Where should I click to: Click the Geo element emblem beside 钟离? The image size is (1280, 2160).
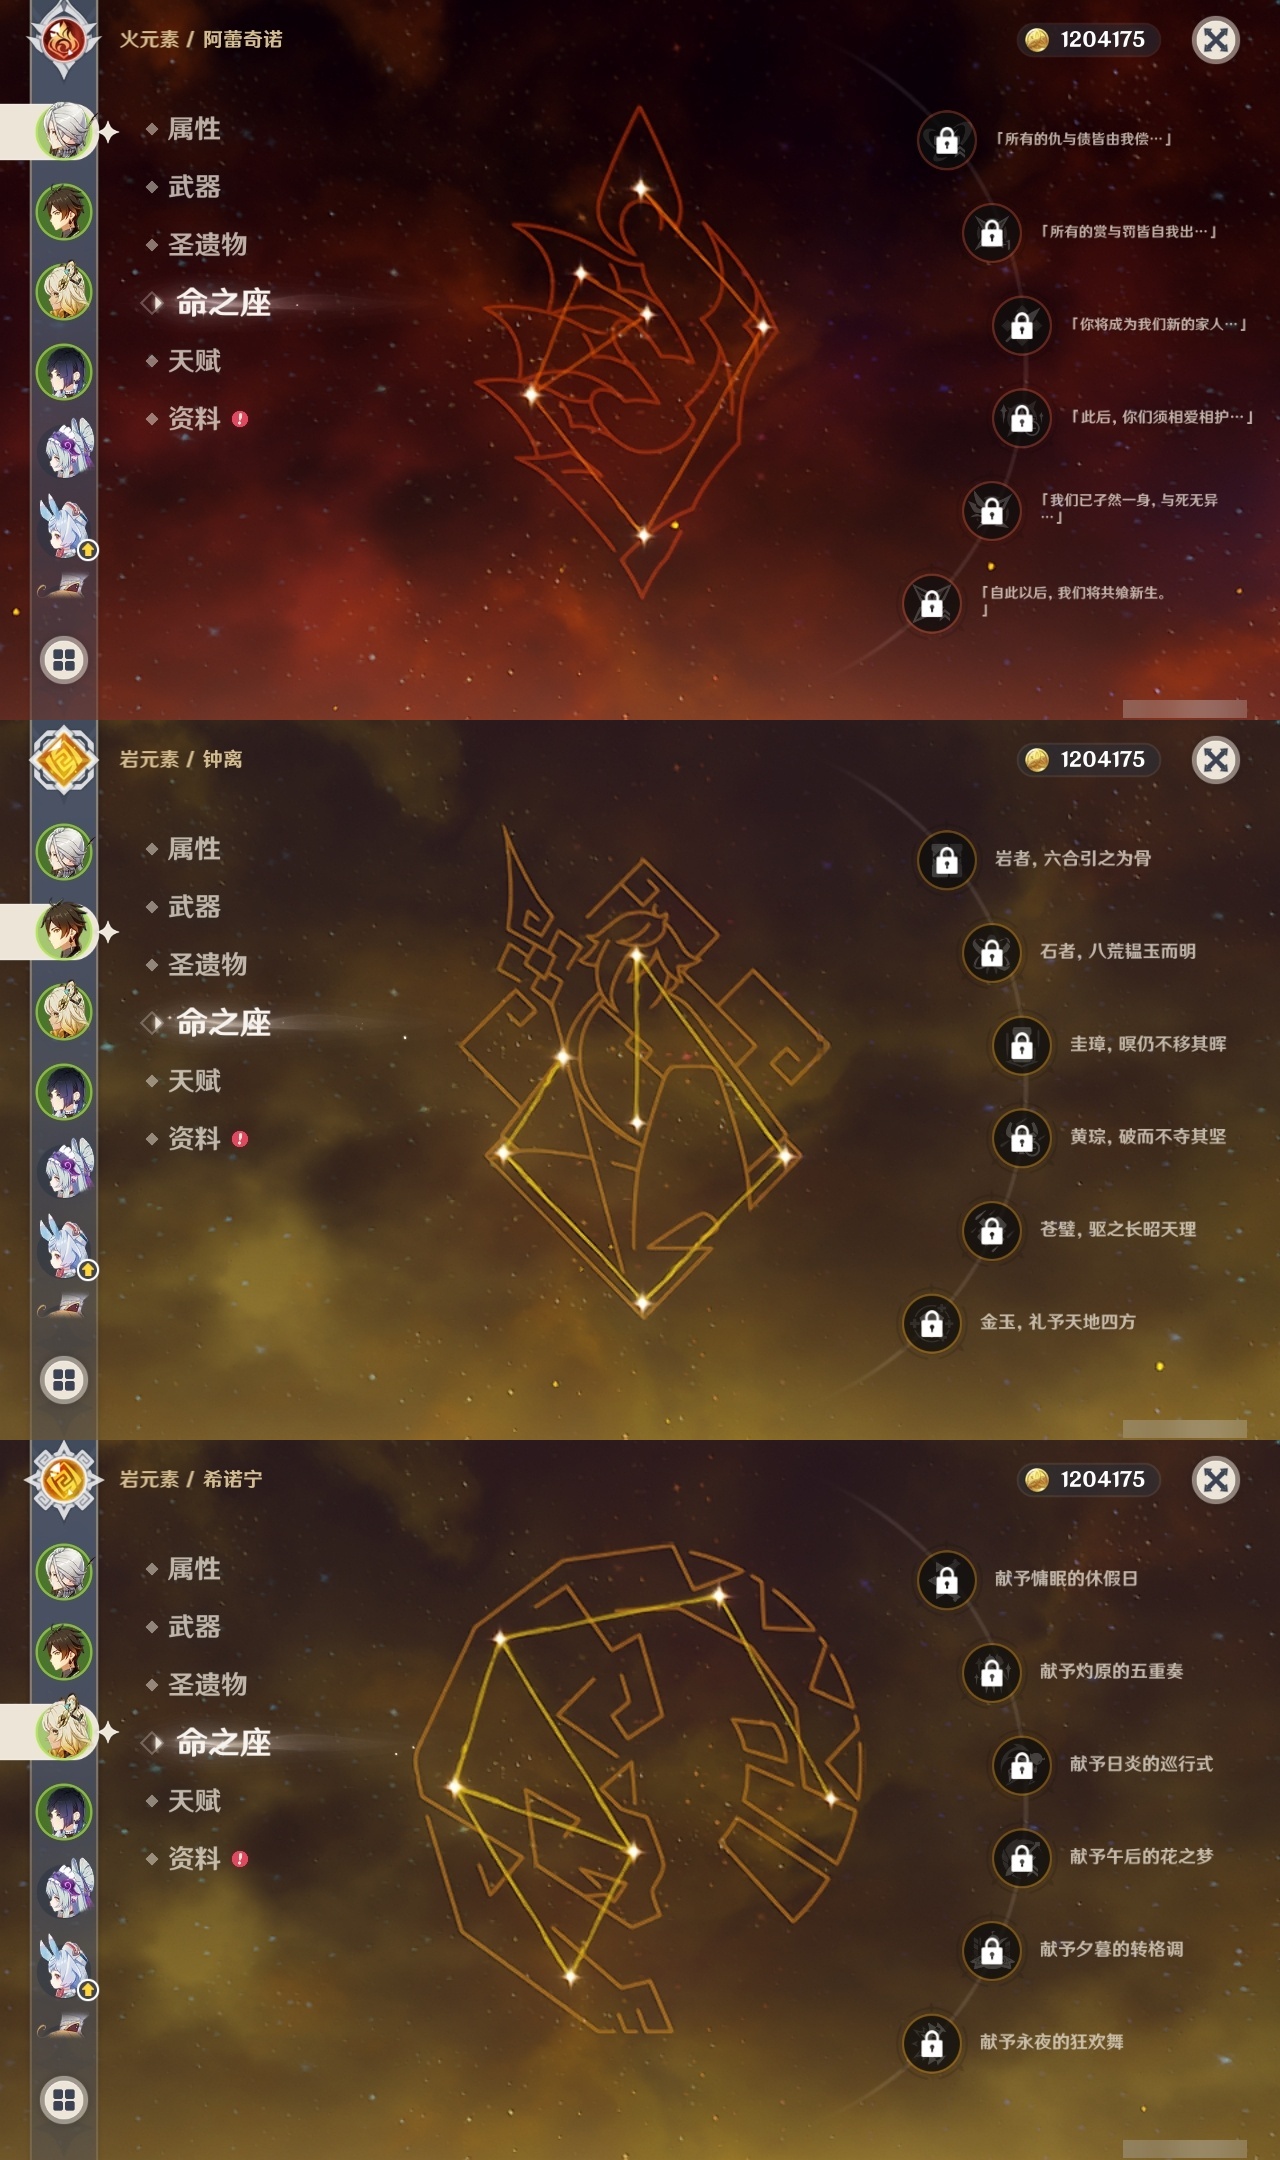click(x=64, y=761)
